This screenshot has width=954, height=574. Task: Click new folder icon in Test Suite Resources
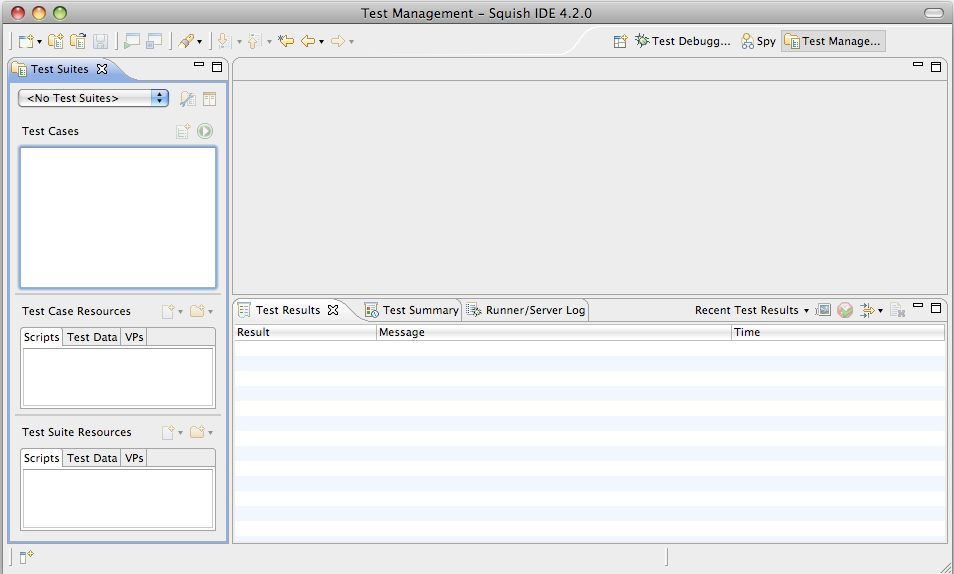coord(197,432)
